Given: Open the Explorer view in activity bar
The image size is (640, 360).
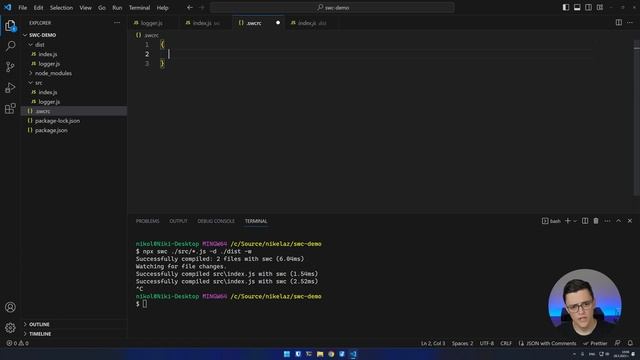Looking at the screenshot, I should 10,26.
